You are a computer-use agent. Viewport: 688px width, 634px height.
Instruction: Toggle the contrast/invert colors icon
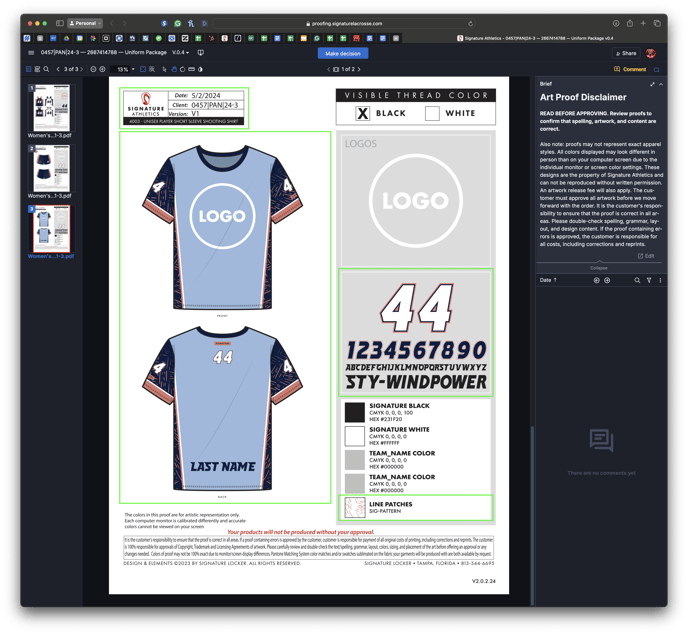point(200,69)
